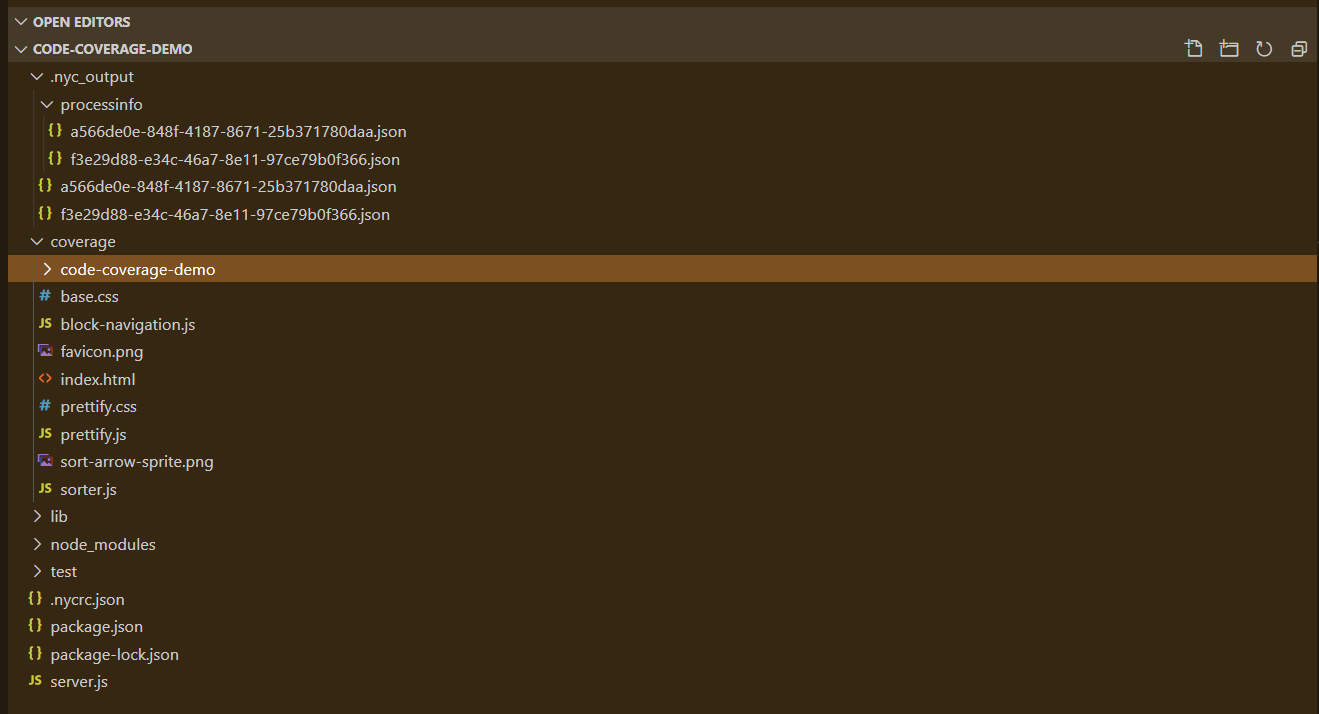
Task: Click the New File icon in explorer header
Action: (1193, 49)
